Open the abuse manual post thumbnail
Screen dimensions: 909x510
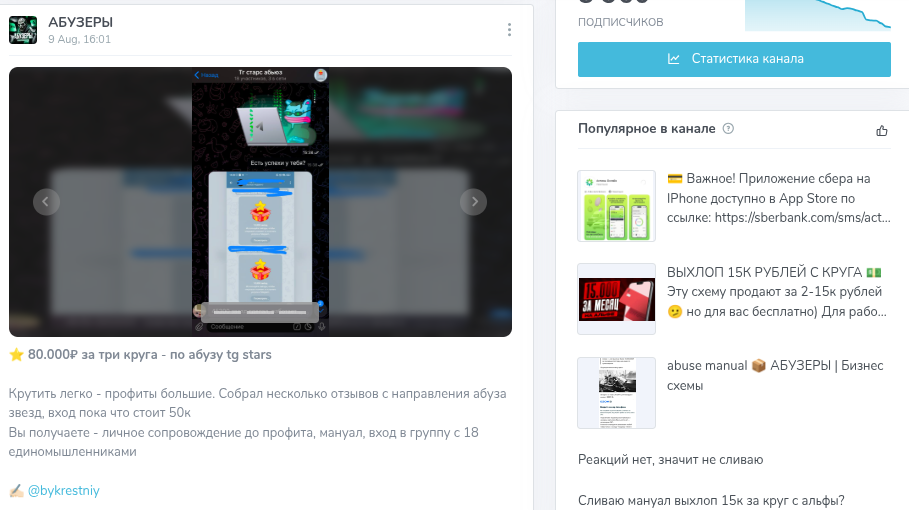616,392
